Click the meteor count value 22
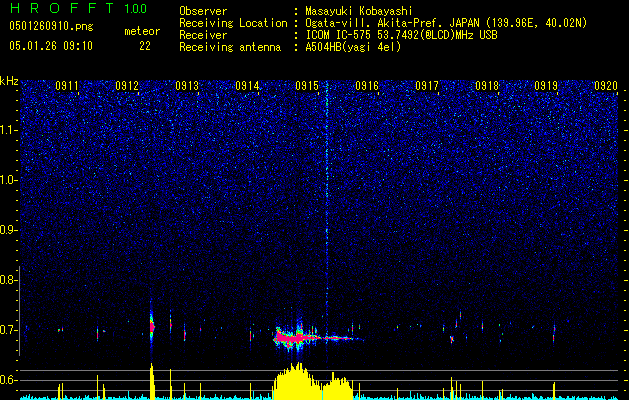This screenshot has height=400, width=629. (145, 46)
